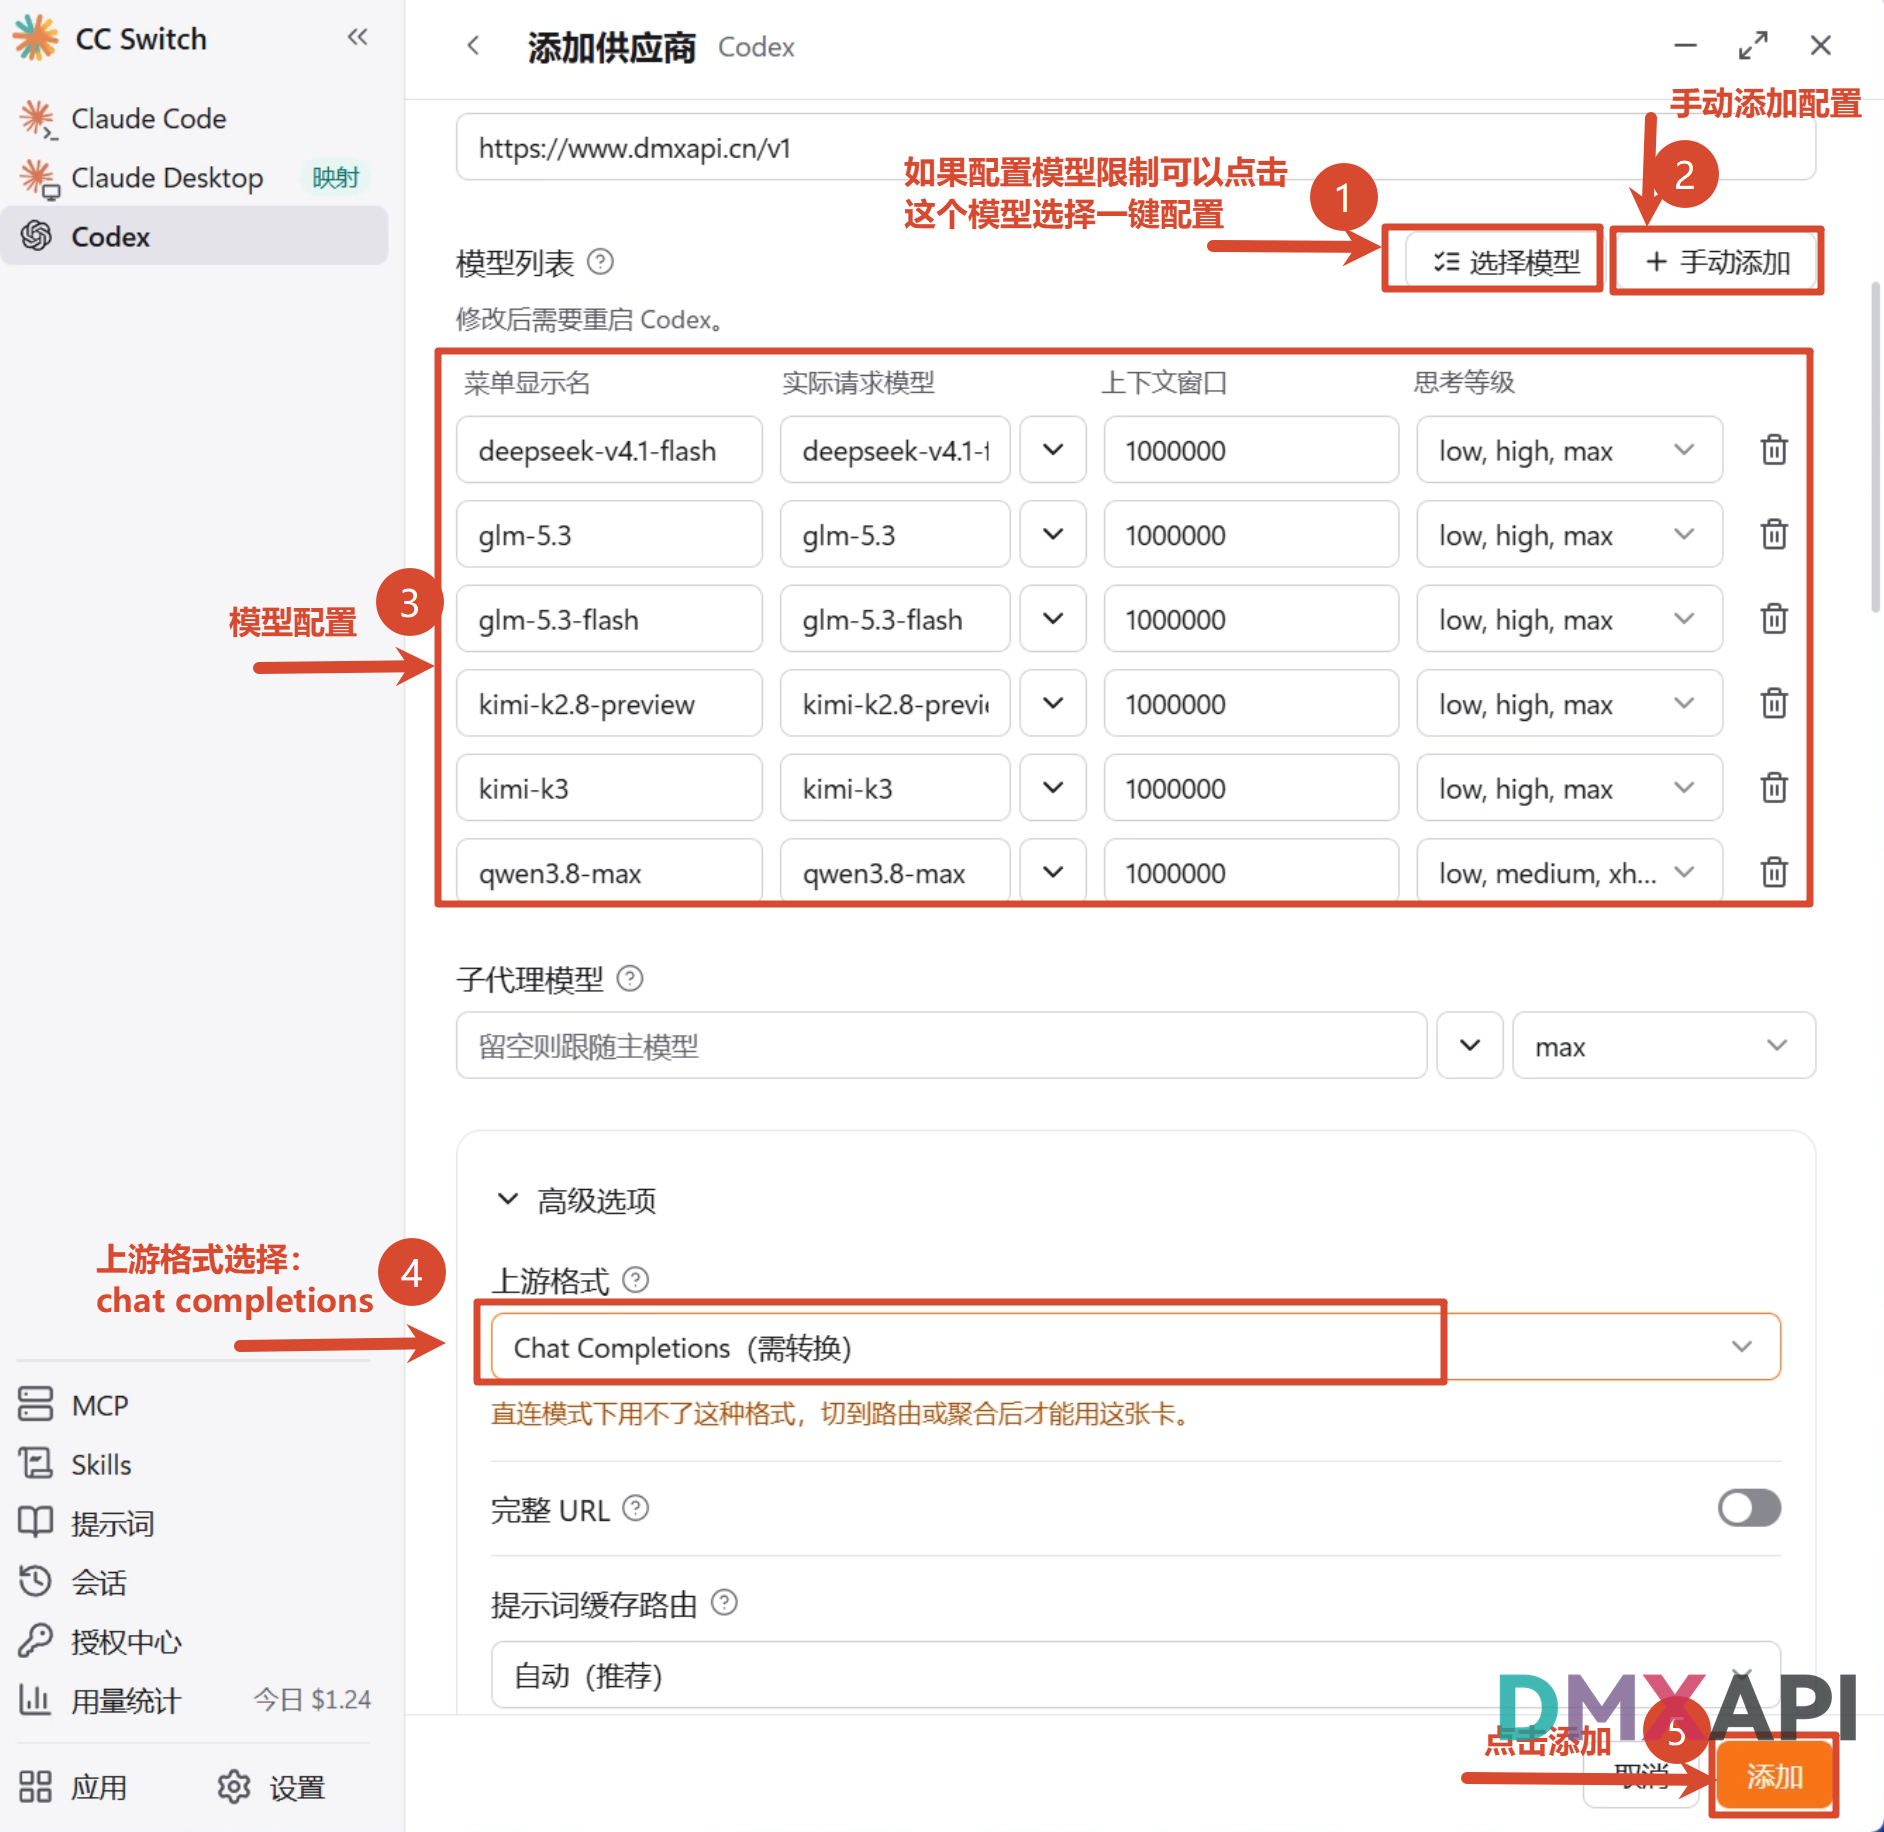The height and width of the screenshot is (1832, 1884).
Task: Collapse the 高级选项 section
Action: (x=577, y=1199)
